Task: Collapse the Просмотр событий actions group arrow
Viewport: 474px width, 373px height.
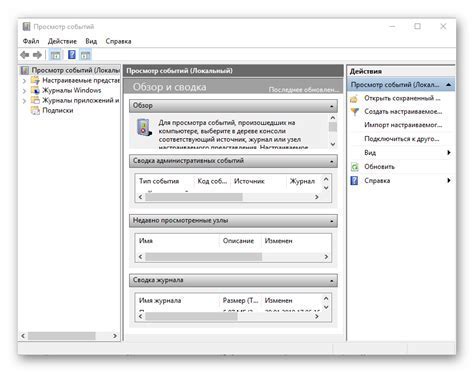Action: (x=449, y=85)
